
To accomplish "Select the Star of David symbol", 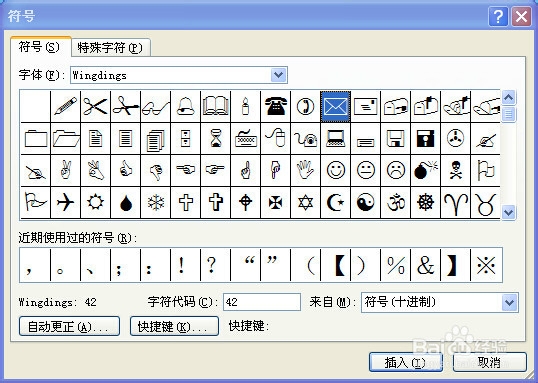I will tap(305, 202).
